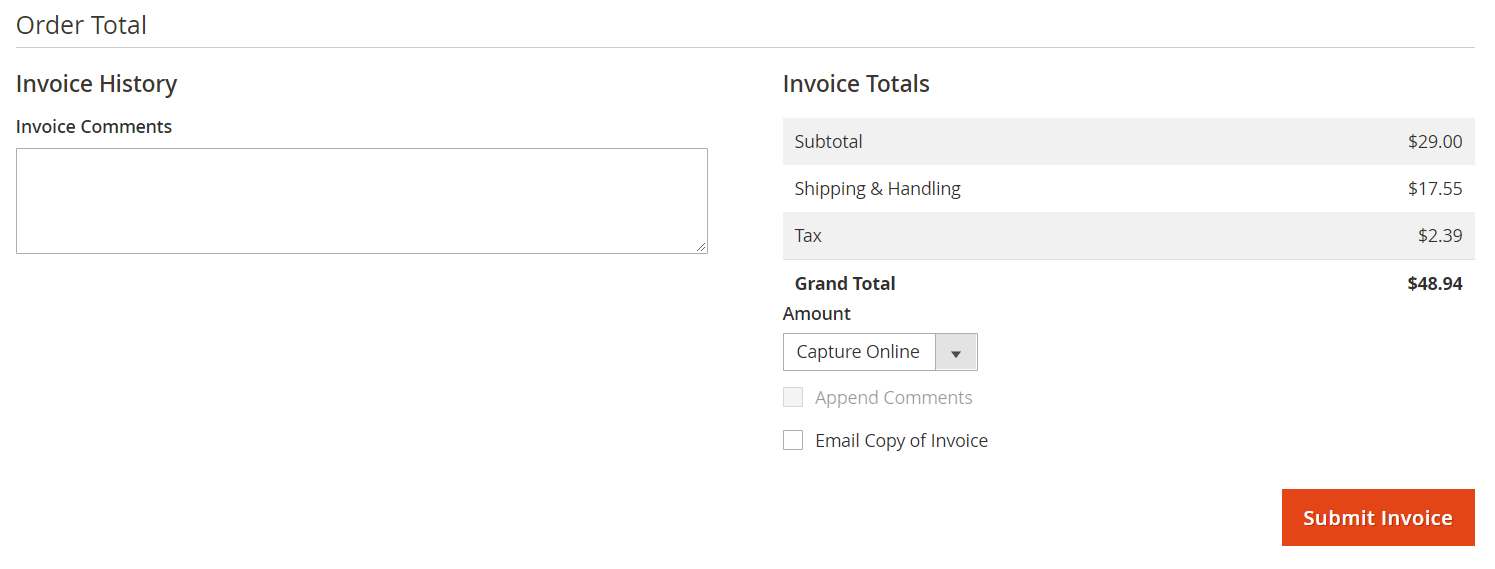1495x569 pixels.
Task: Open the Capture Online amount dropdown
Action: [x=880, y=352]
